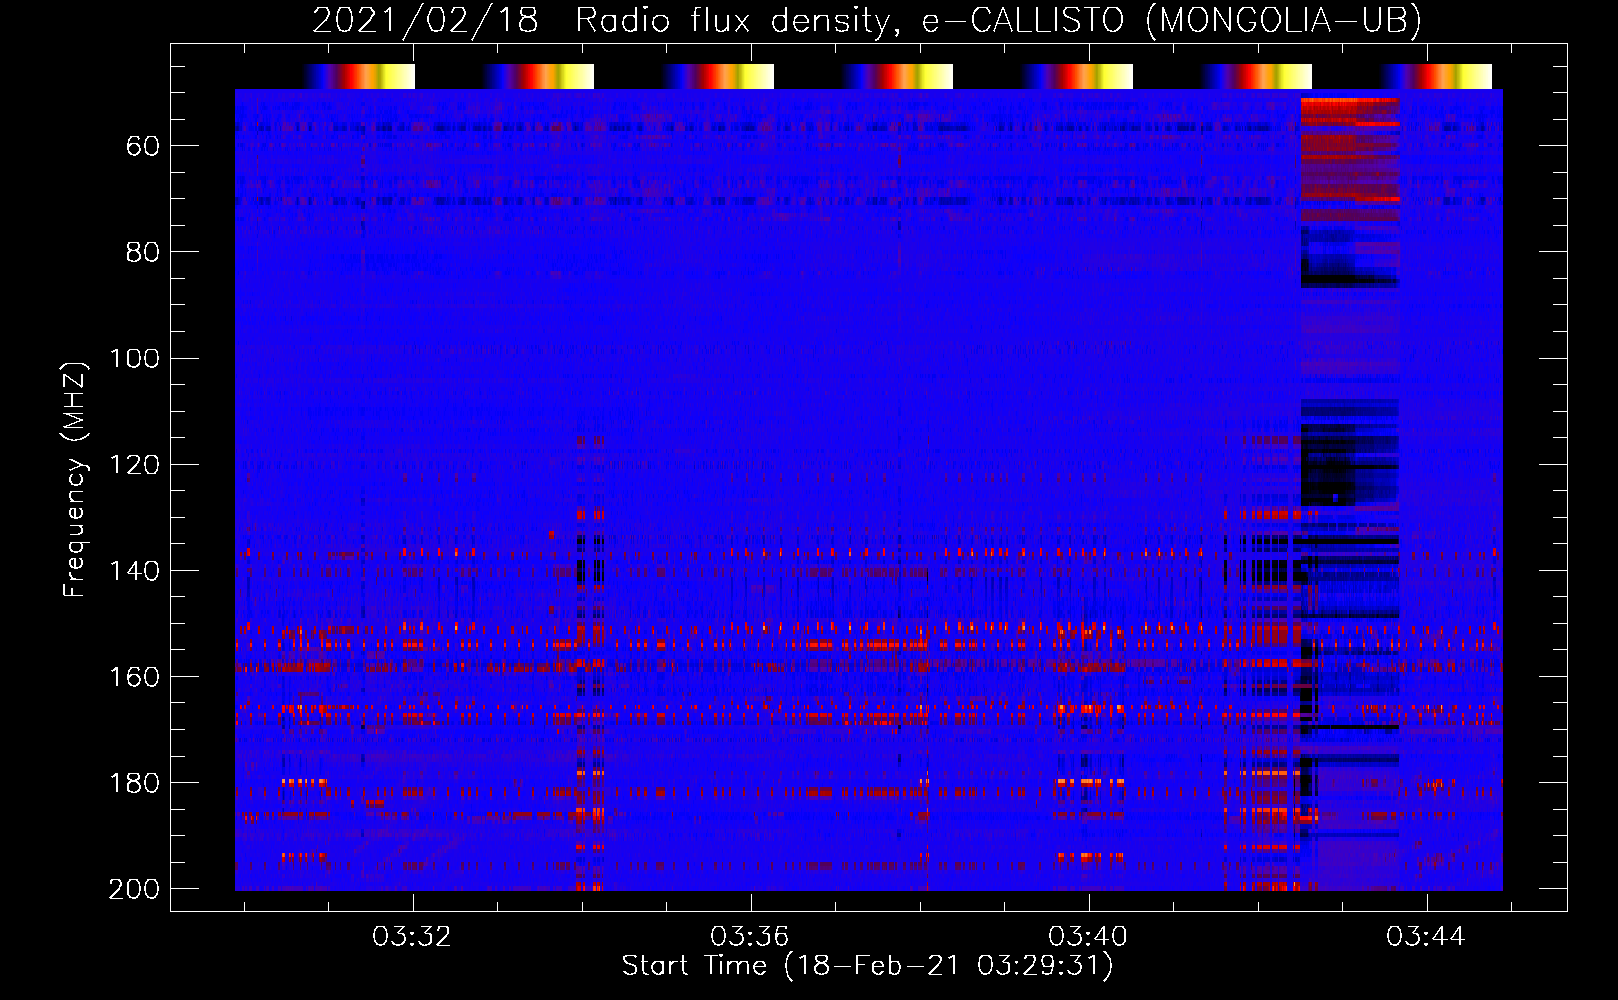Click the 60 frequency tick label
Image resolution: width=1618 pixels, height=1000 pixels.
[143, 146]
